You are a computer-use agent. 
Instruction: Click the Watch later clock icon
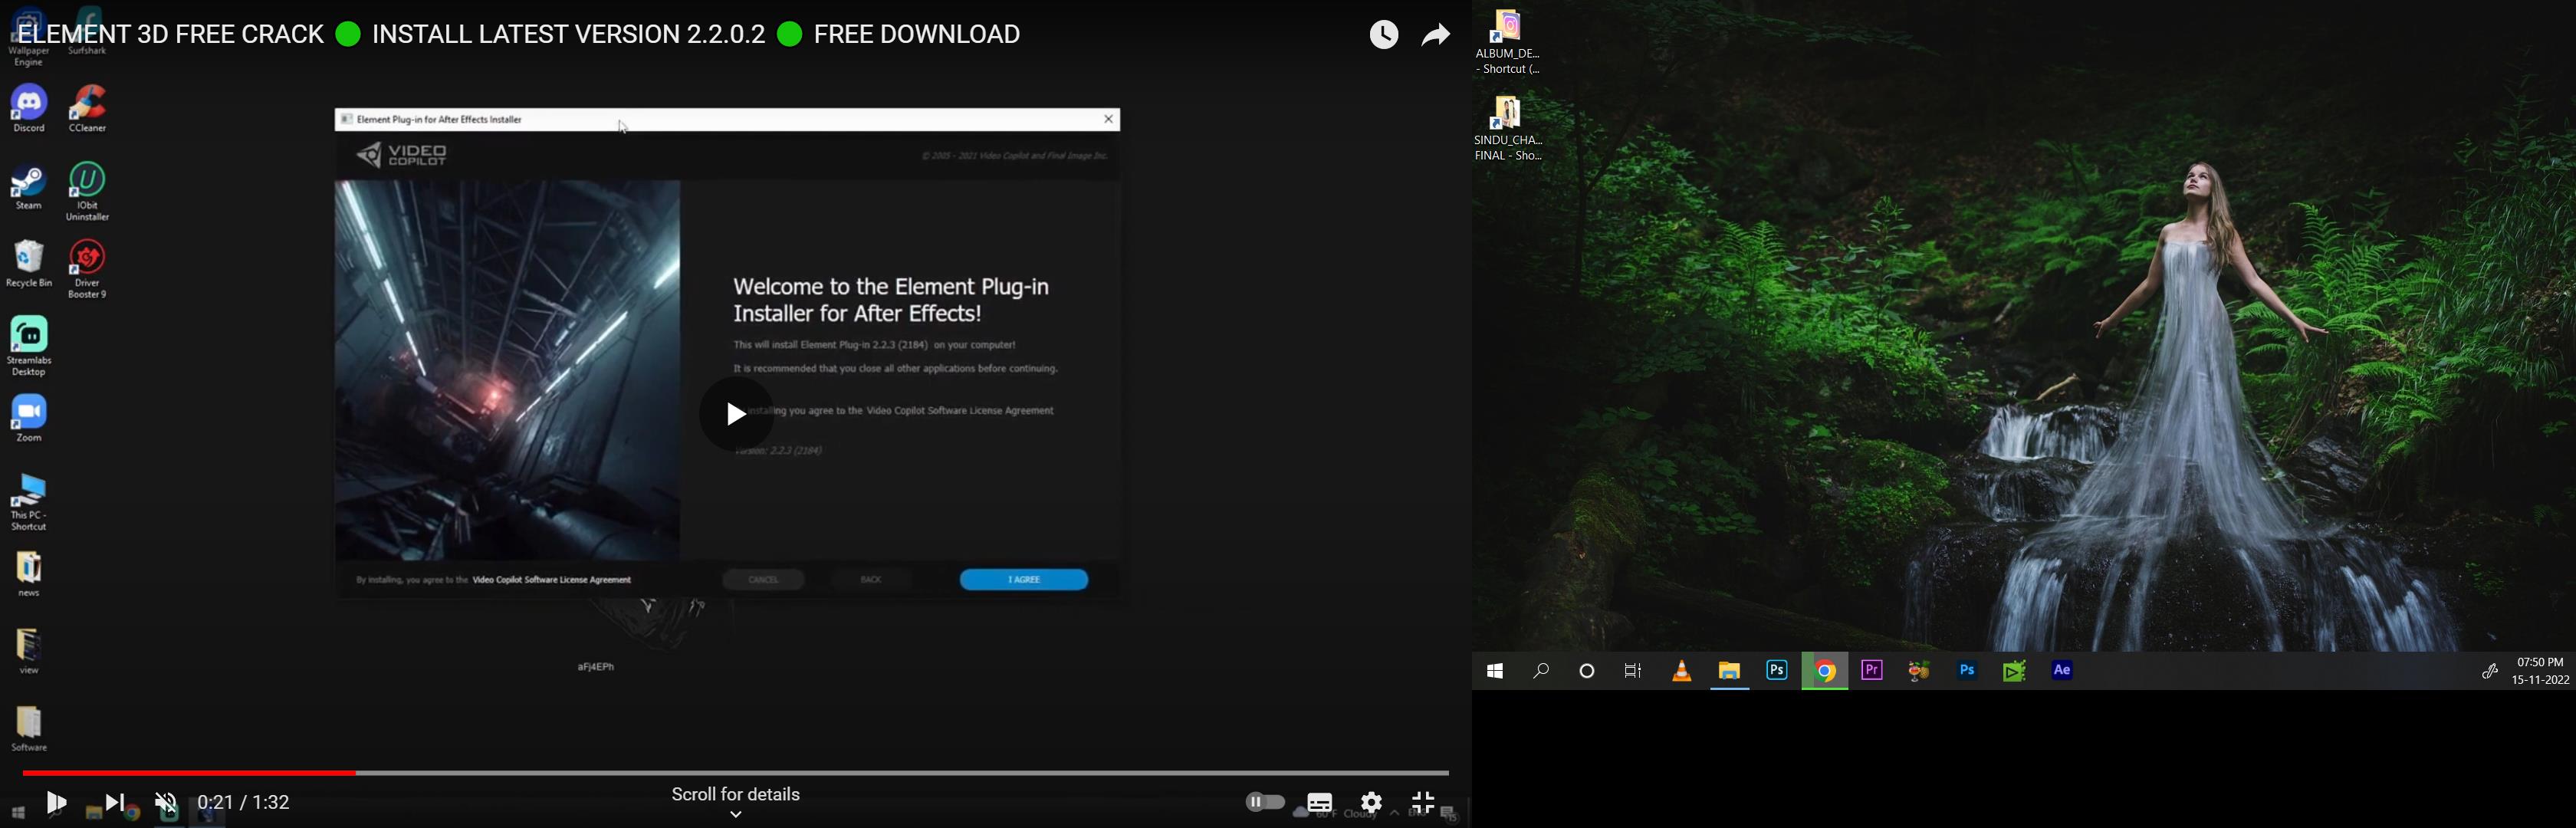pos(1384,36)
